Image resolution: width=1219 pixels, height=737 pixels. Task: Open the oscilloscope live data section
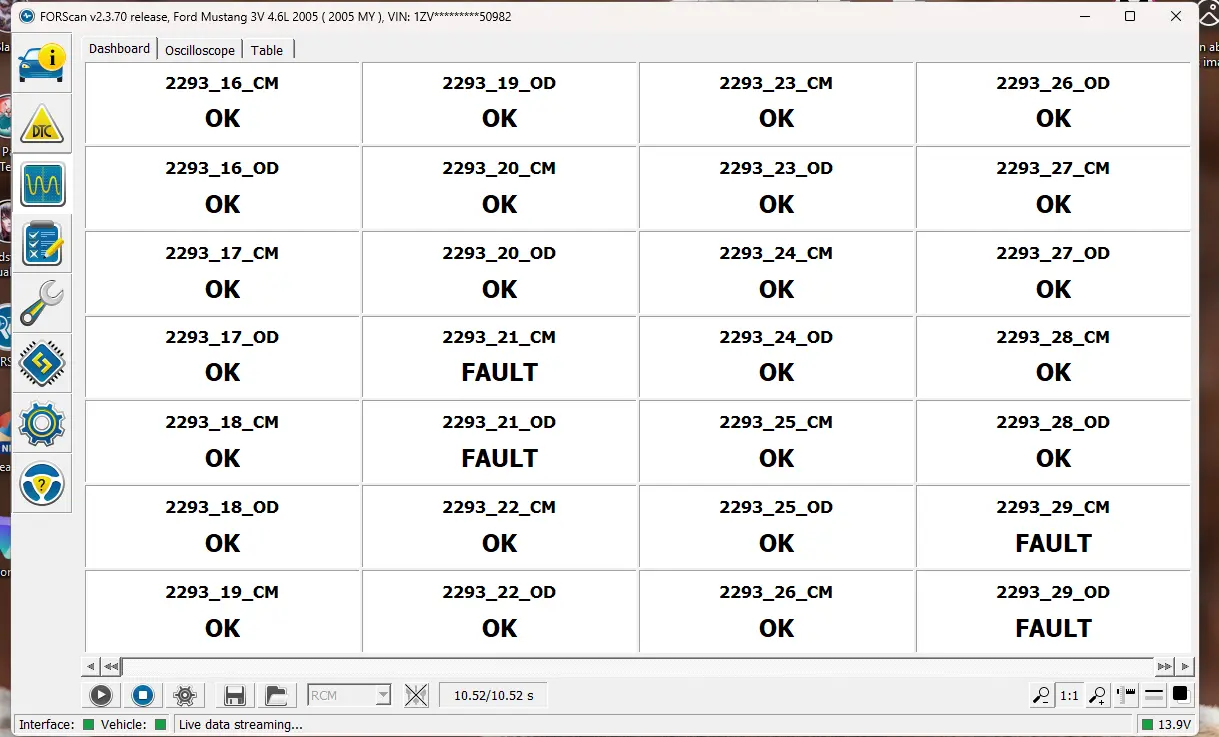pyautogui.click(x=42, y=184)
